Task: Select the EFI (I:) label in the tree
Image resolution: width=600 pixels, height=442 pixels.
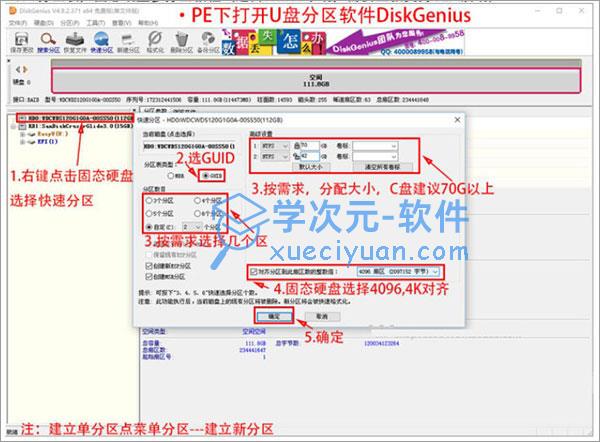Action: coord(47,142)
